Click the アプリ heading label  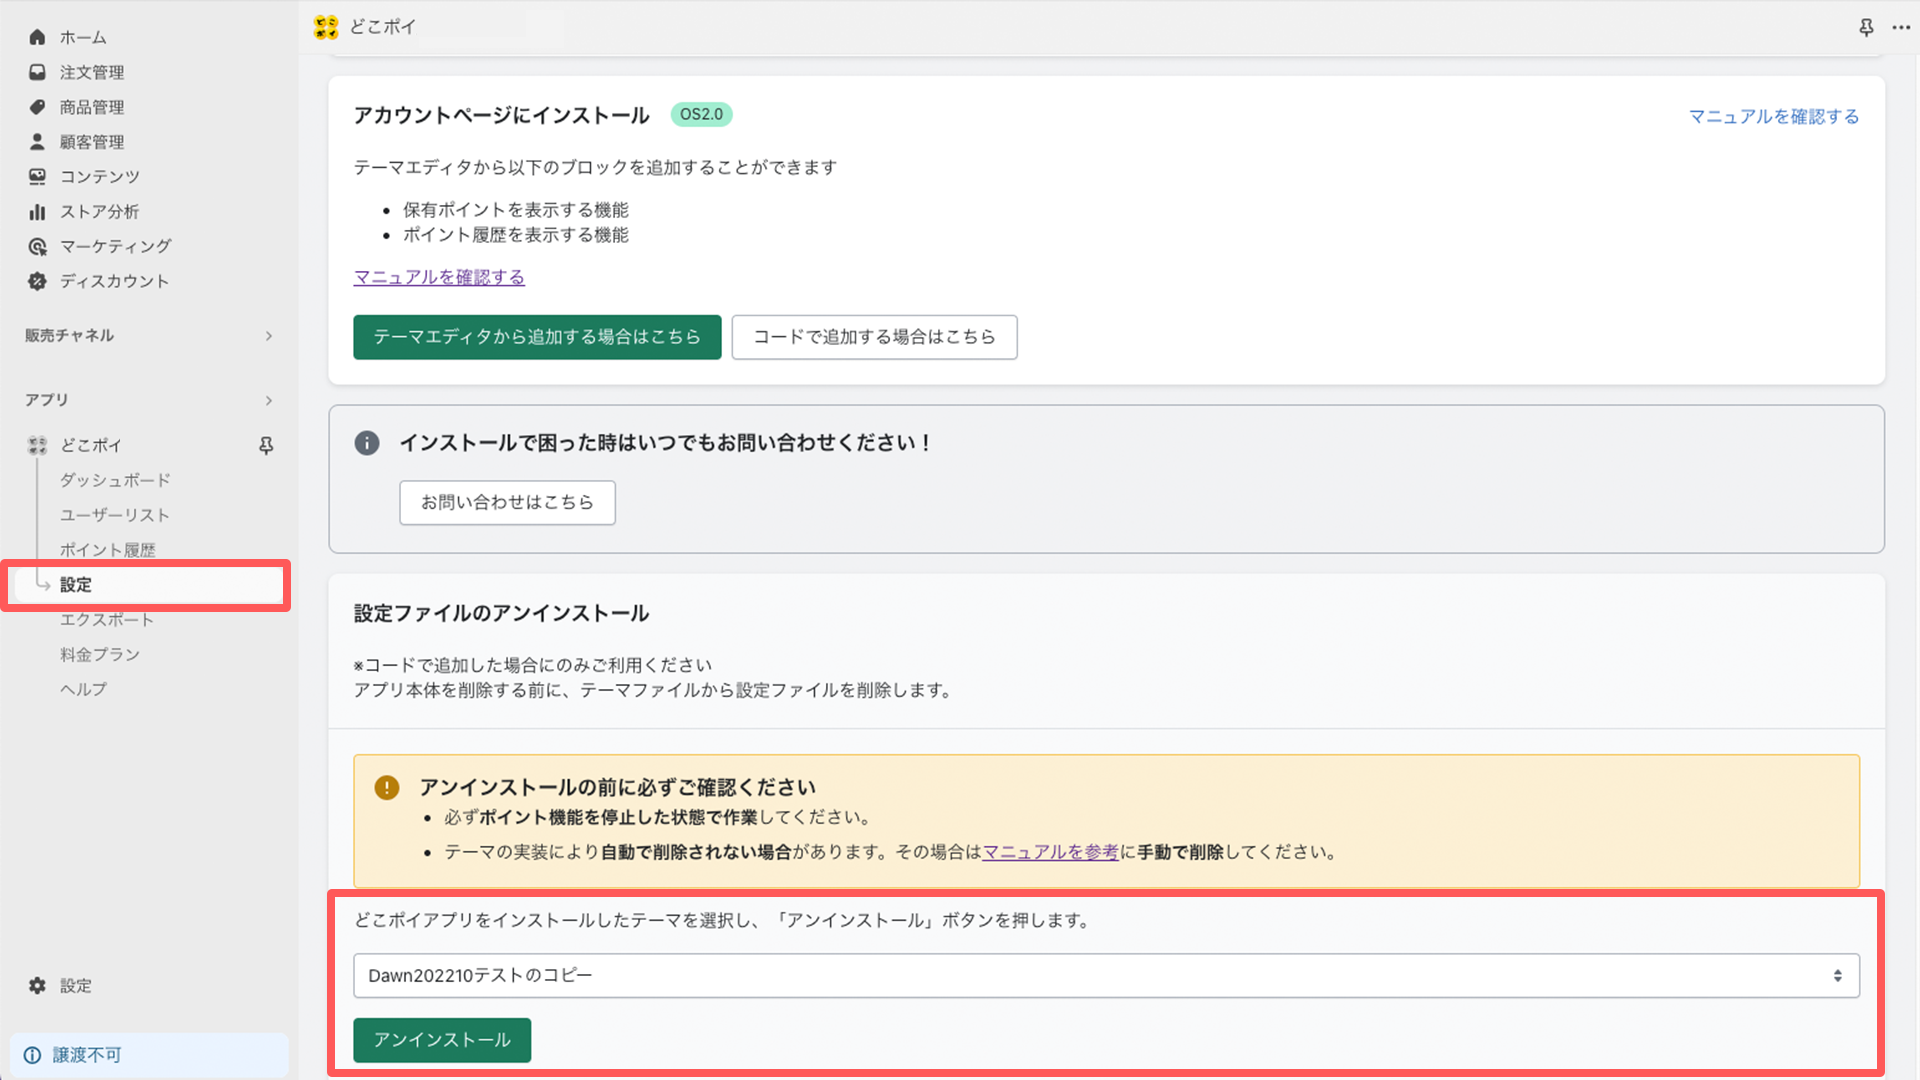tap(47, 400)
